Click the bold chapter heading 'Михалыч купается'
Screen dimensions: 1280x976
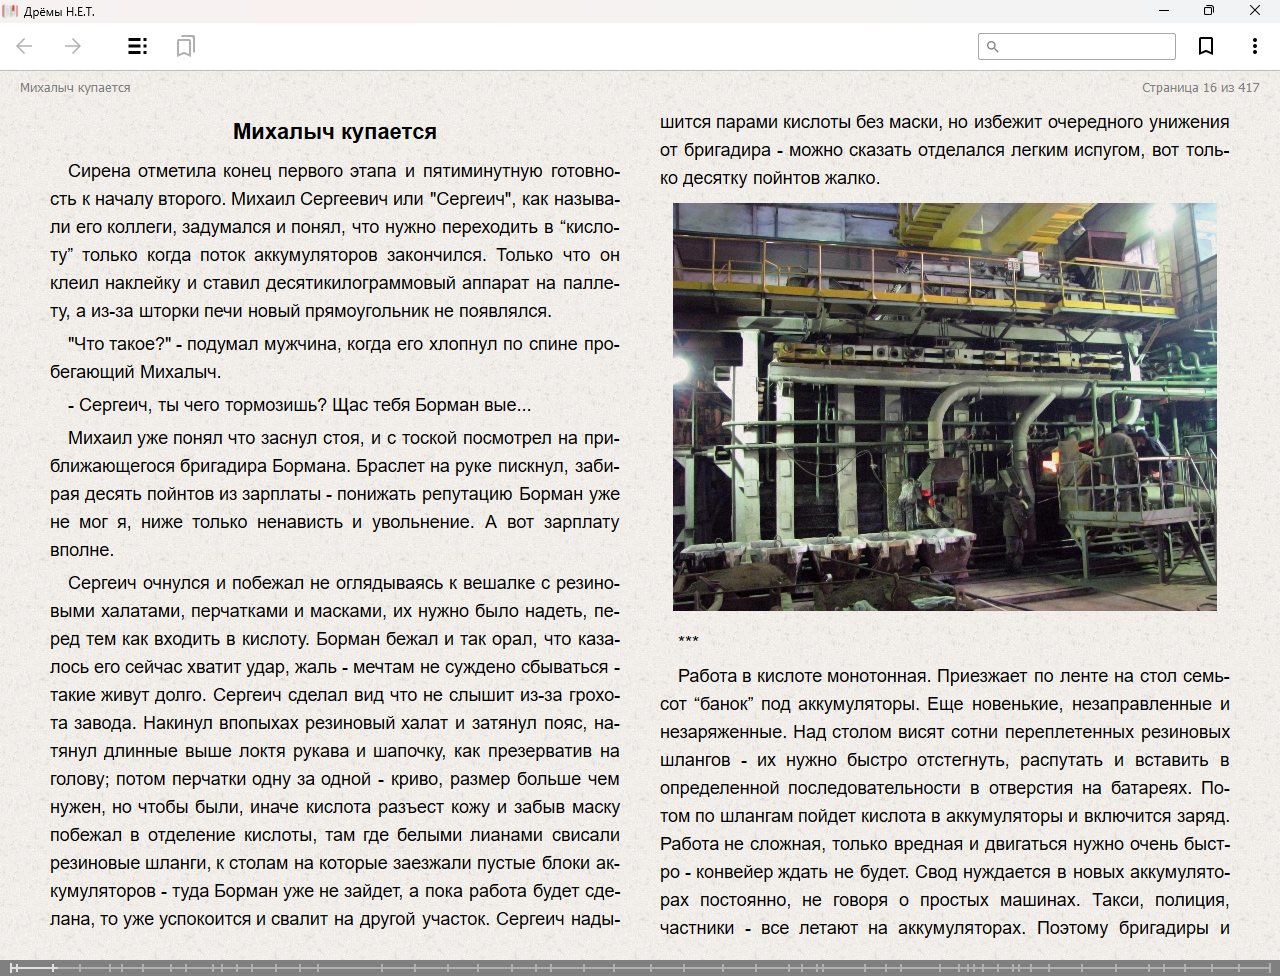[x=334, y=132]
